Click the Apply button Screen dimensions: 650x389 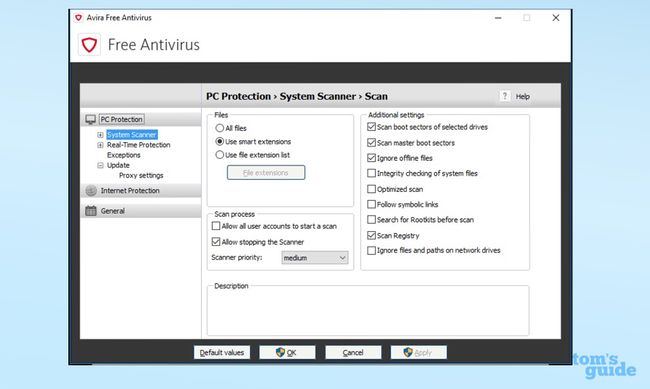(x=419, y=353)
